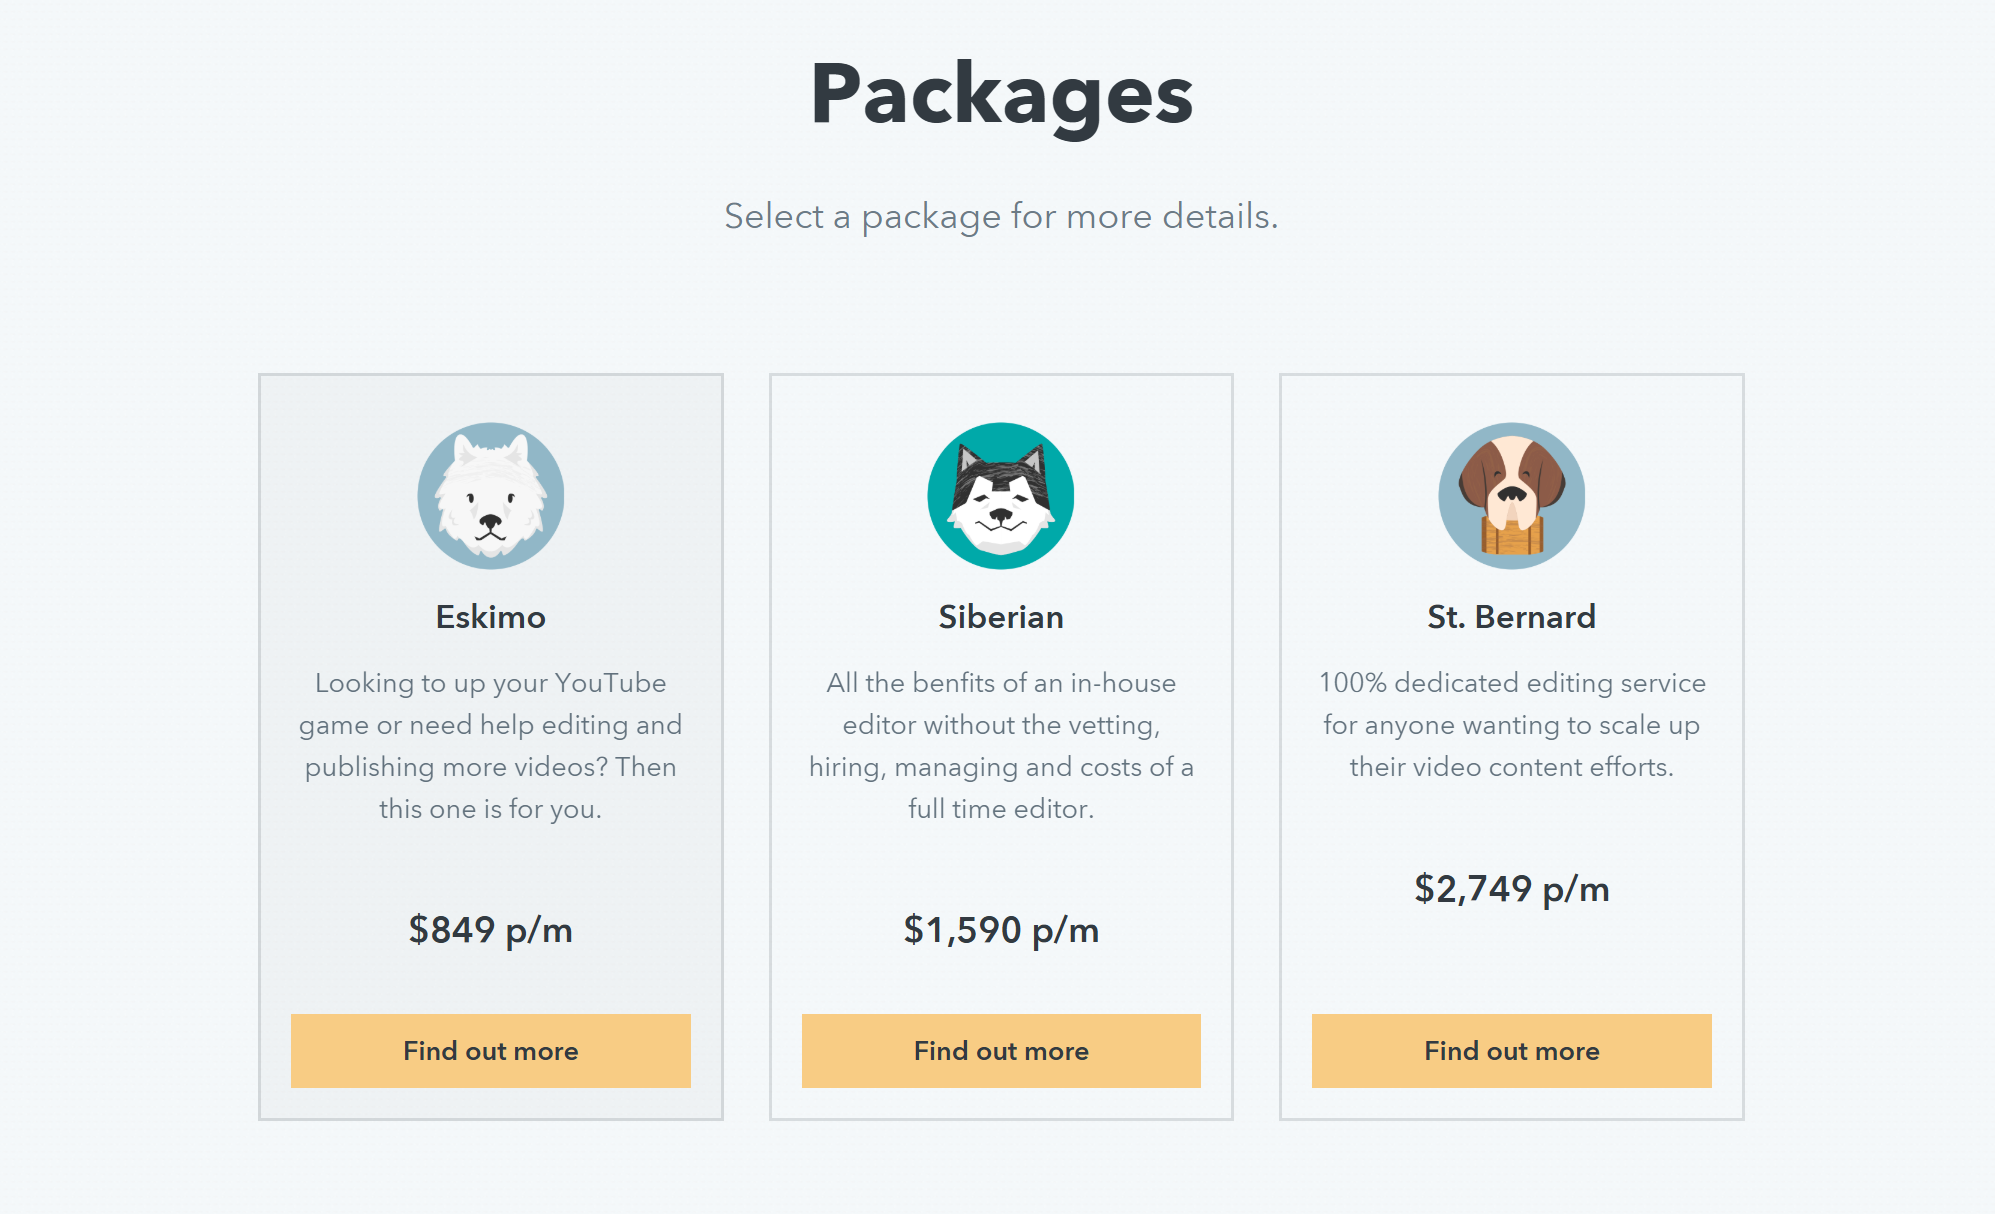This screenshot has width=1995, height=1214.
Task: Click the Eskimo YouTube editing description
Action: (x=490, y=746)
